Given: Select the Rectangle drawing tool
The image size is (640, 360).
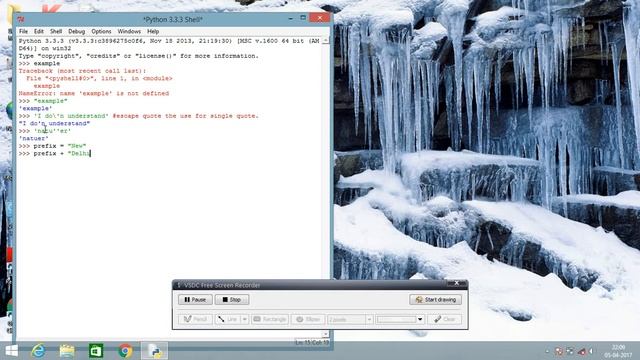Looking at the screenshot, I should coord(270,319).
